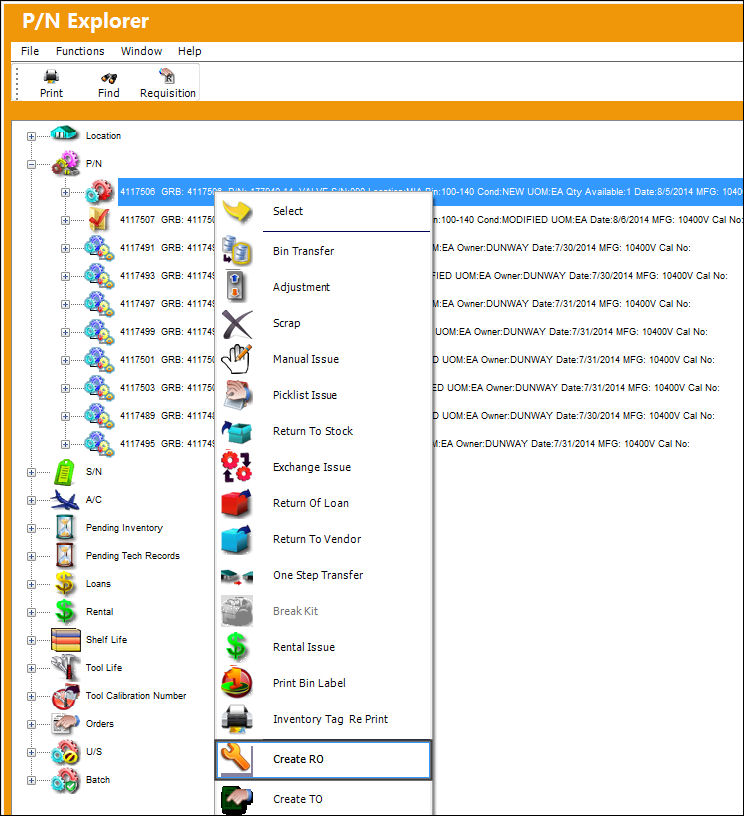Choose Rental Issue from context menu
Viewport: 744px width, 816px height.
pyautogui.click(x=323, y=647)
